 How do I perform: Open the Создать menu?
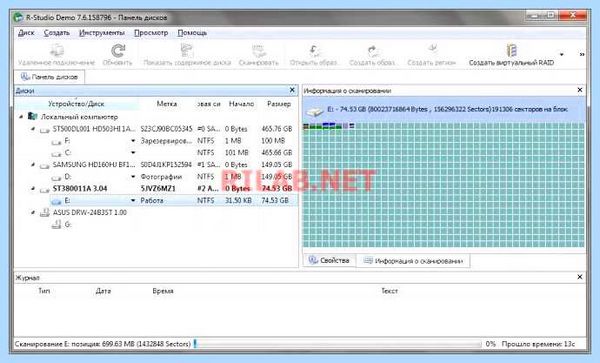tap(57, 33)
